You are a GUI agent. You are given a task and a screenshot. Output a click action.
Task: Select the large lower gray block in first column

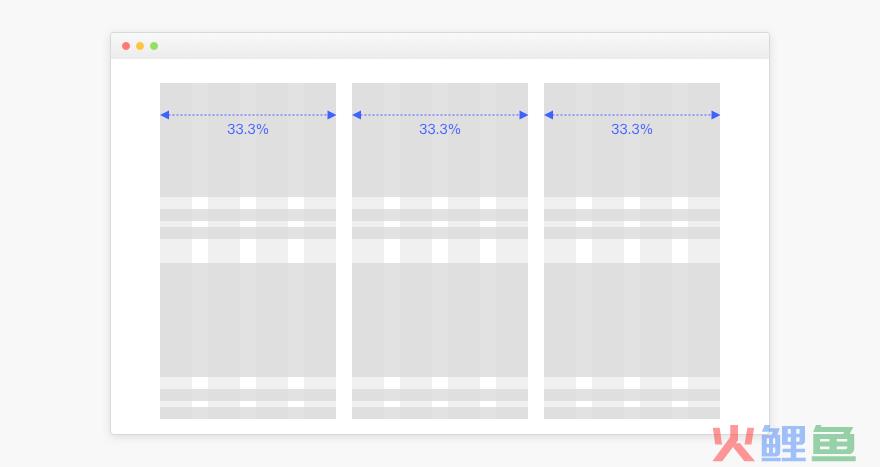(x=248, y=320)
